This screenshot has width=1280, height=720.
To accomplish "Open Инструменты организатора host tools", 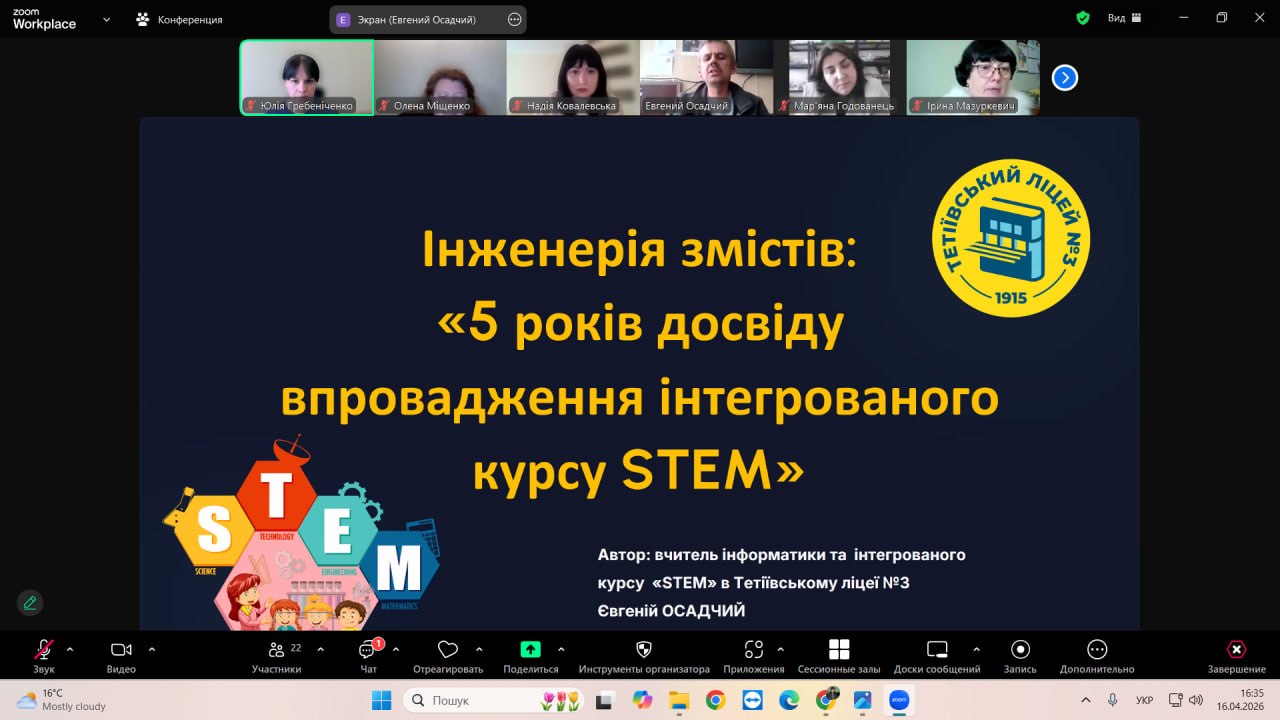I will pos(644,651).
